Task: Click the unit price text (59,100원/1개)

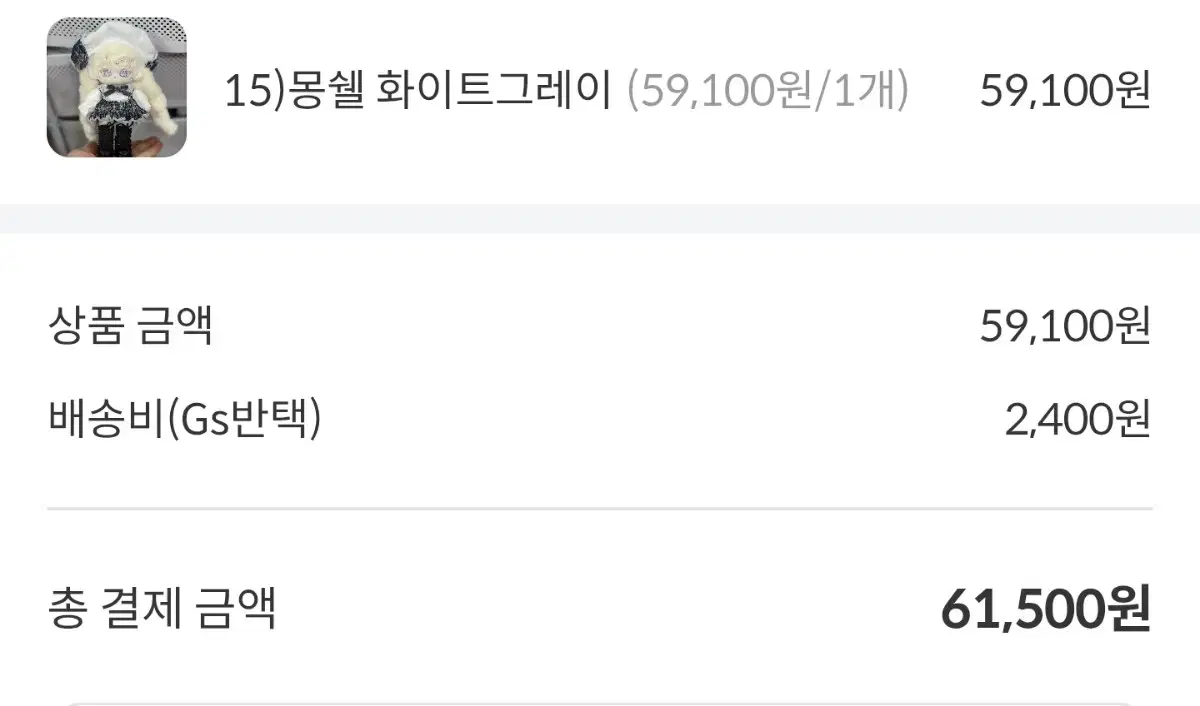Action: point(768,91)
